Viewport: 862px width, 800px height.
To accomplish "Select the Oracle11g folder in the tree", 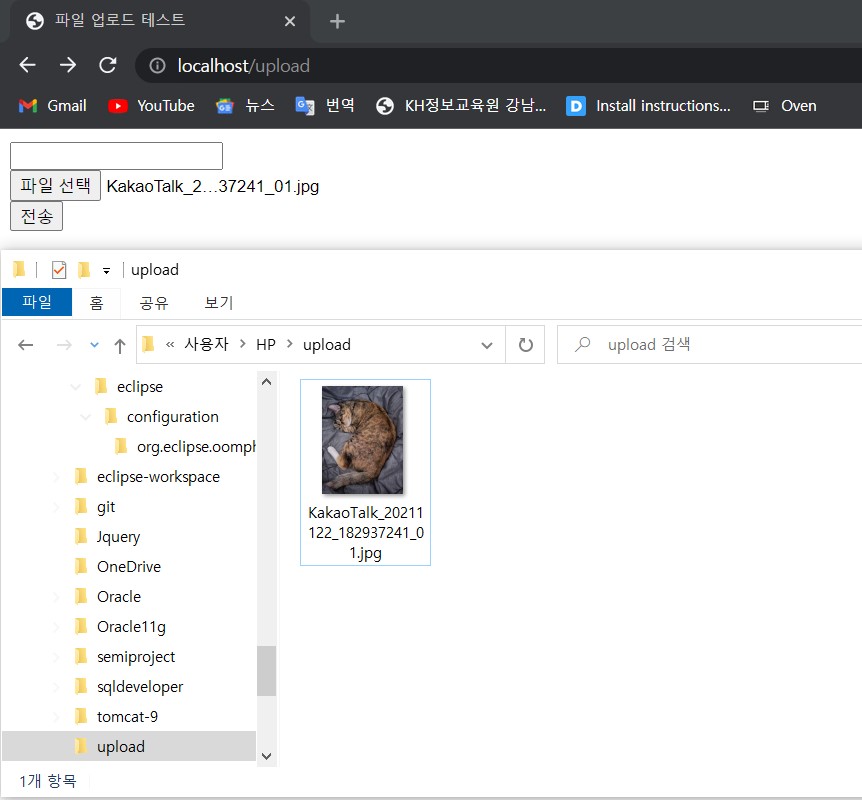I will pyautogui.click(x=131, y=627).
